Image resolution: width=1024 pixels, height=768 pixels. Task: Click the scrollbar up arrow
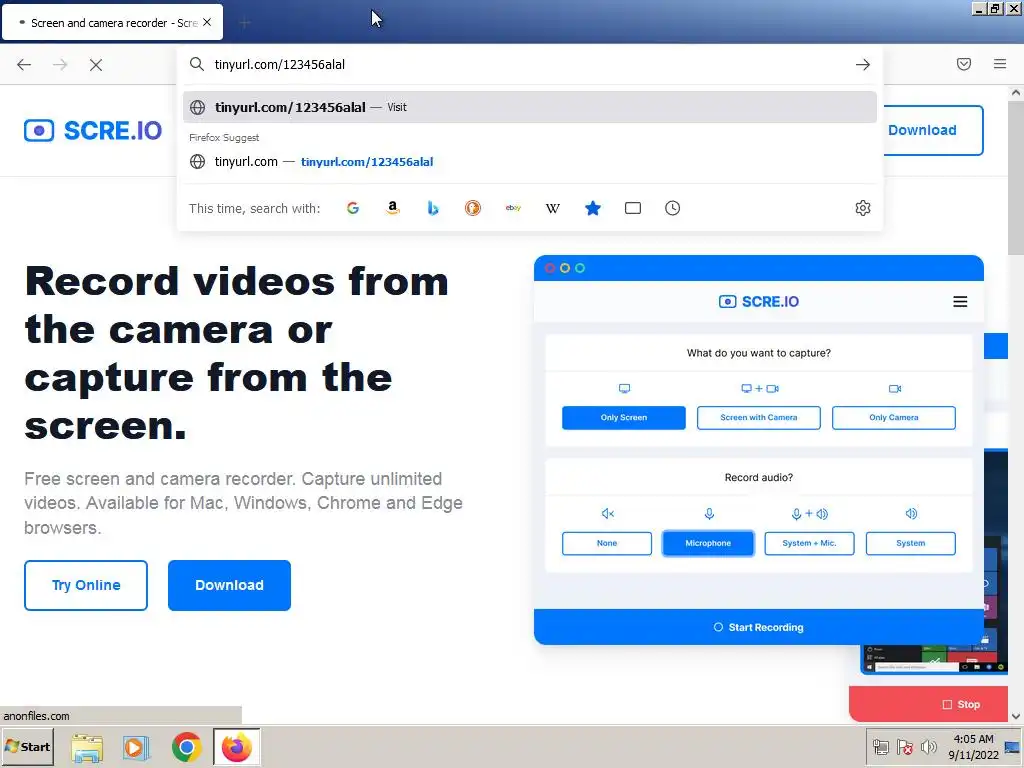[x=1016, y=93]
